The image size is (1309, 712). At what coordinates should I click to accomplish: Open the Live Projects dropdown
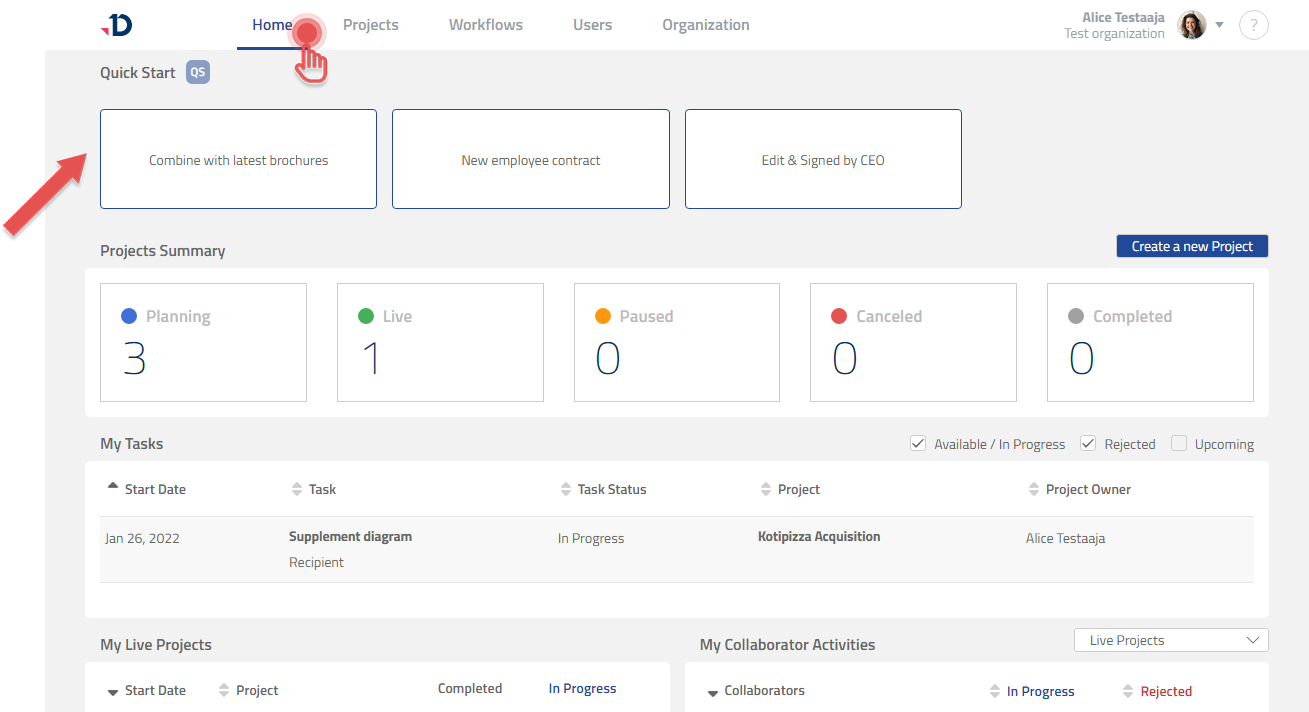(1170, 640)
